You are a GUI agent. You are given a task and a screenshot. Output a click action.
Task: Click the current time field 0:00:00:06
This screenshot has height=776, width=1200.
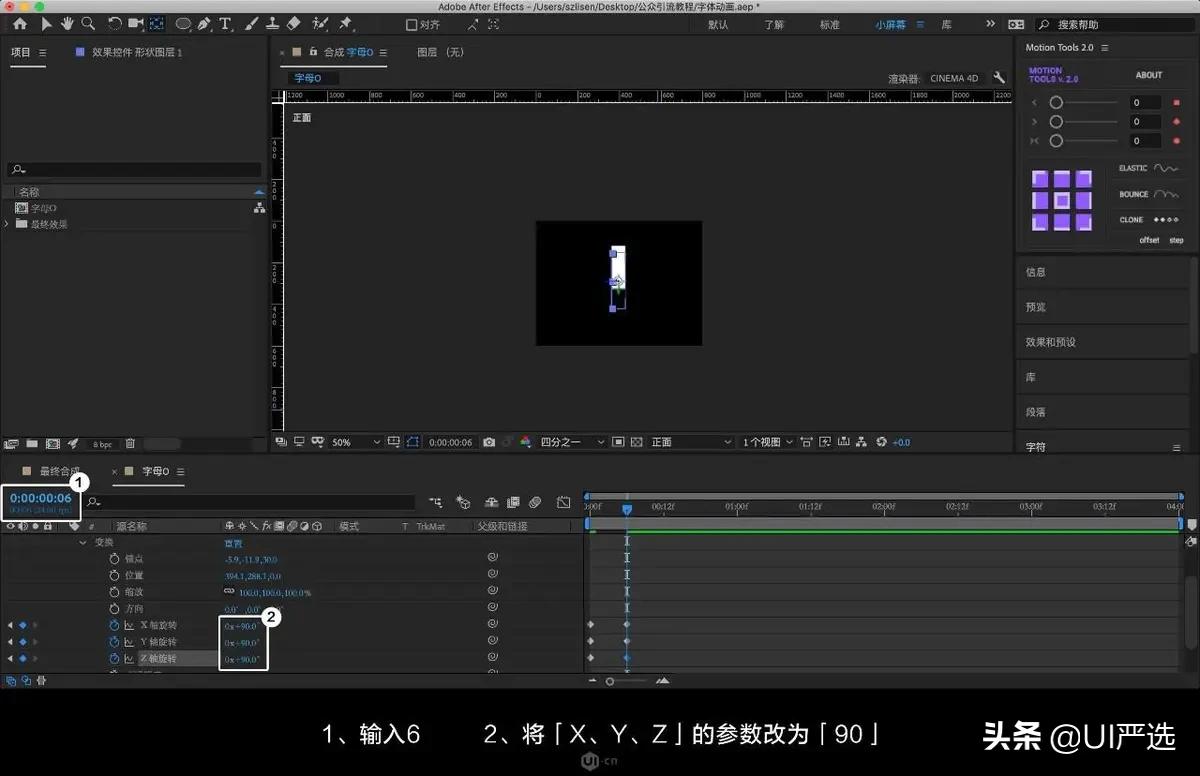point(40,497)
